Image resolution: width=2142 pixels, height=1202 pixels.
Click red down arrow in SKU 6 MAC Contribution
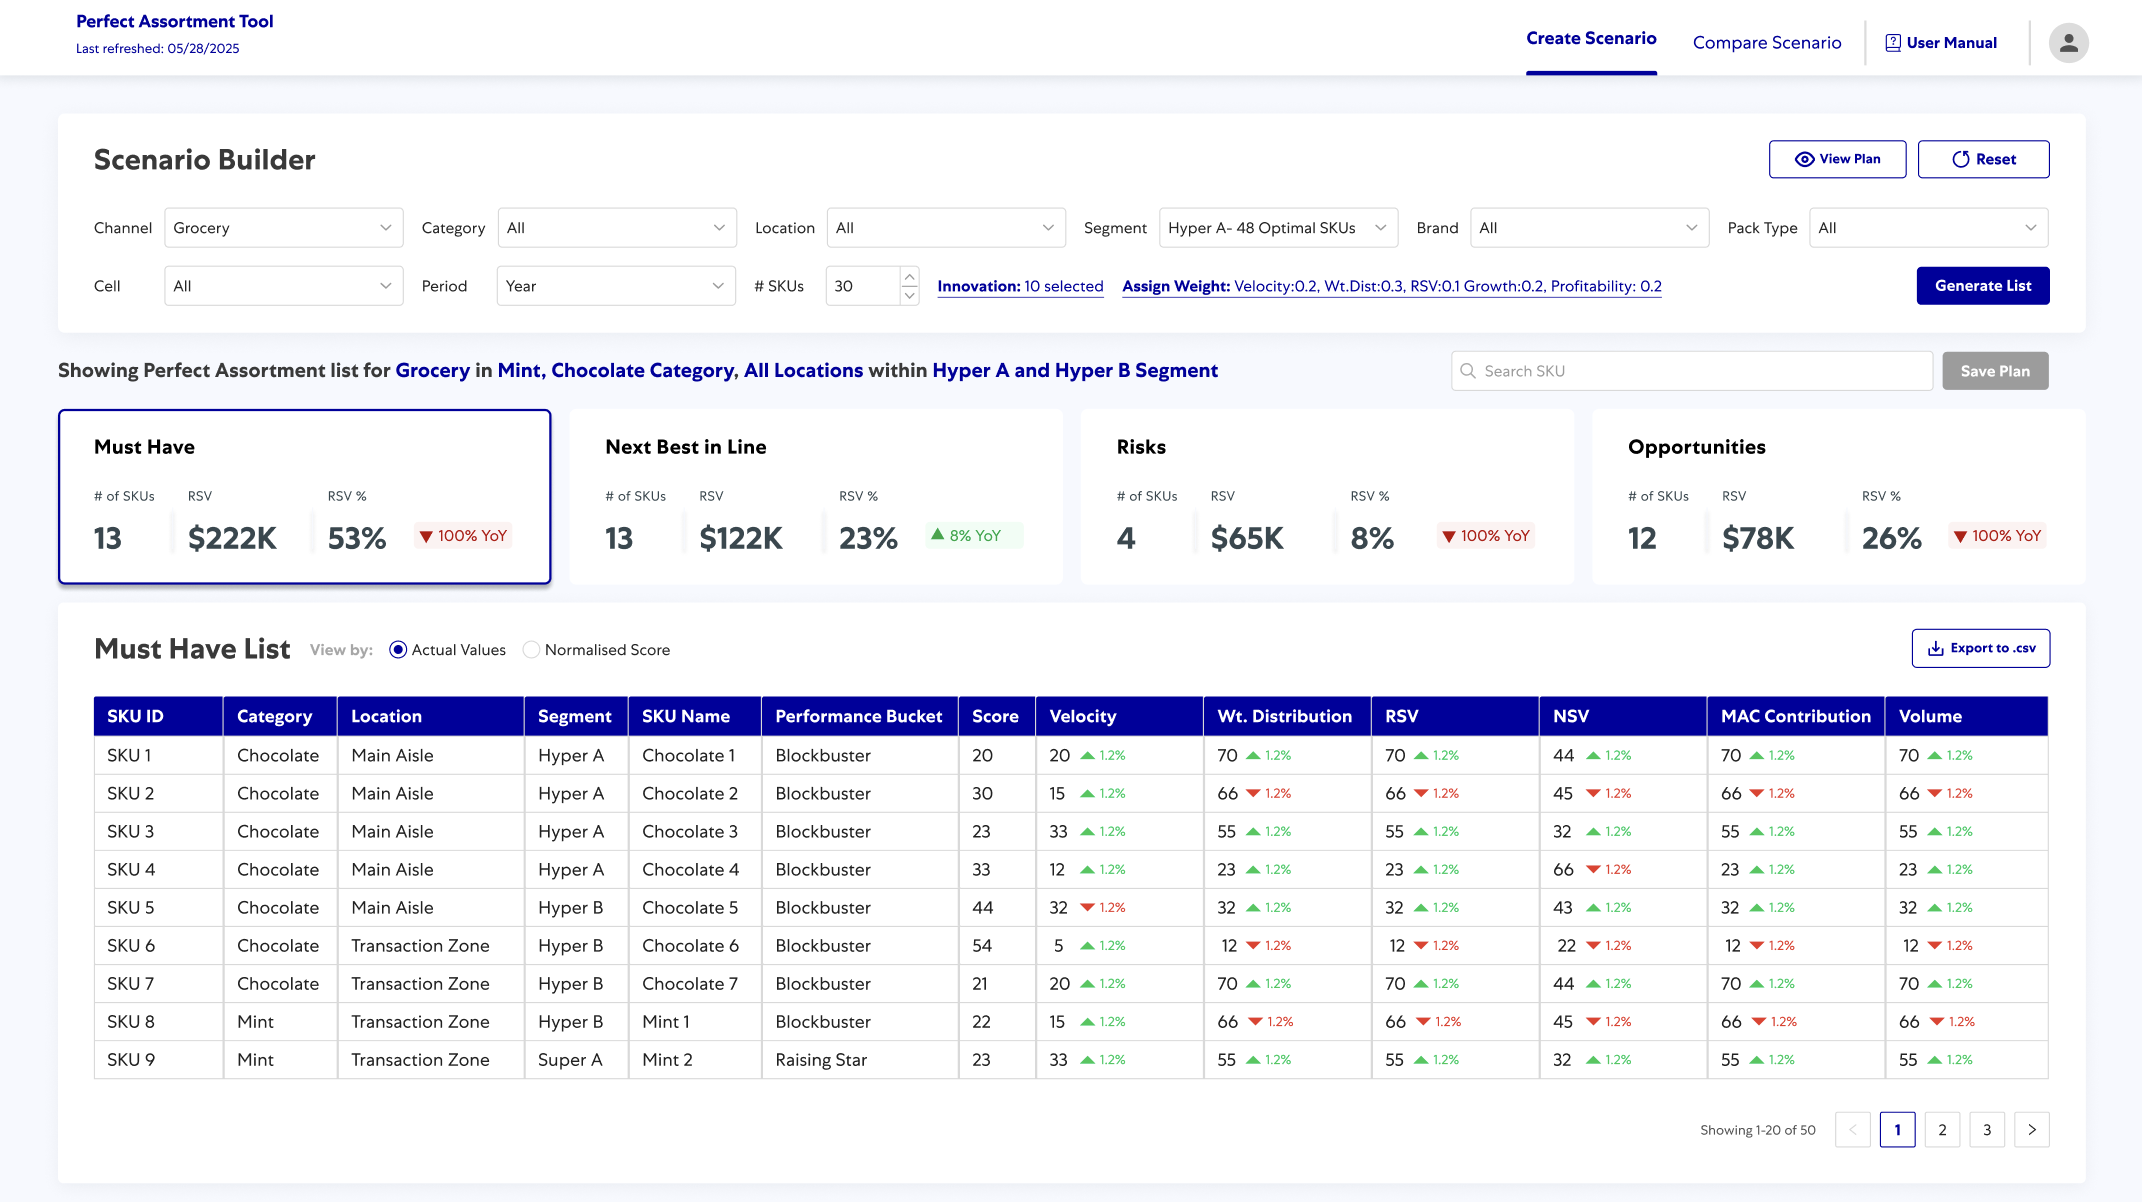pyautogui.click(x=1757, y=946)
